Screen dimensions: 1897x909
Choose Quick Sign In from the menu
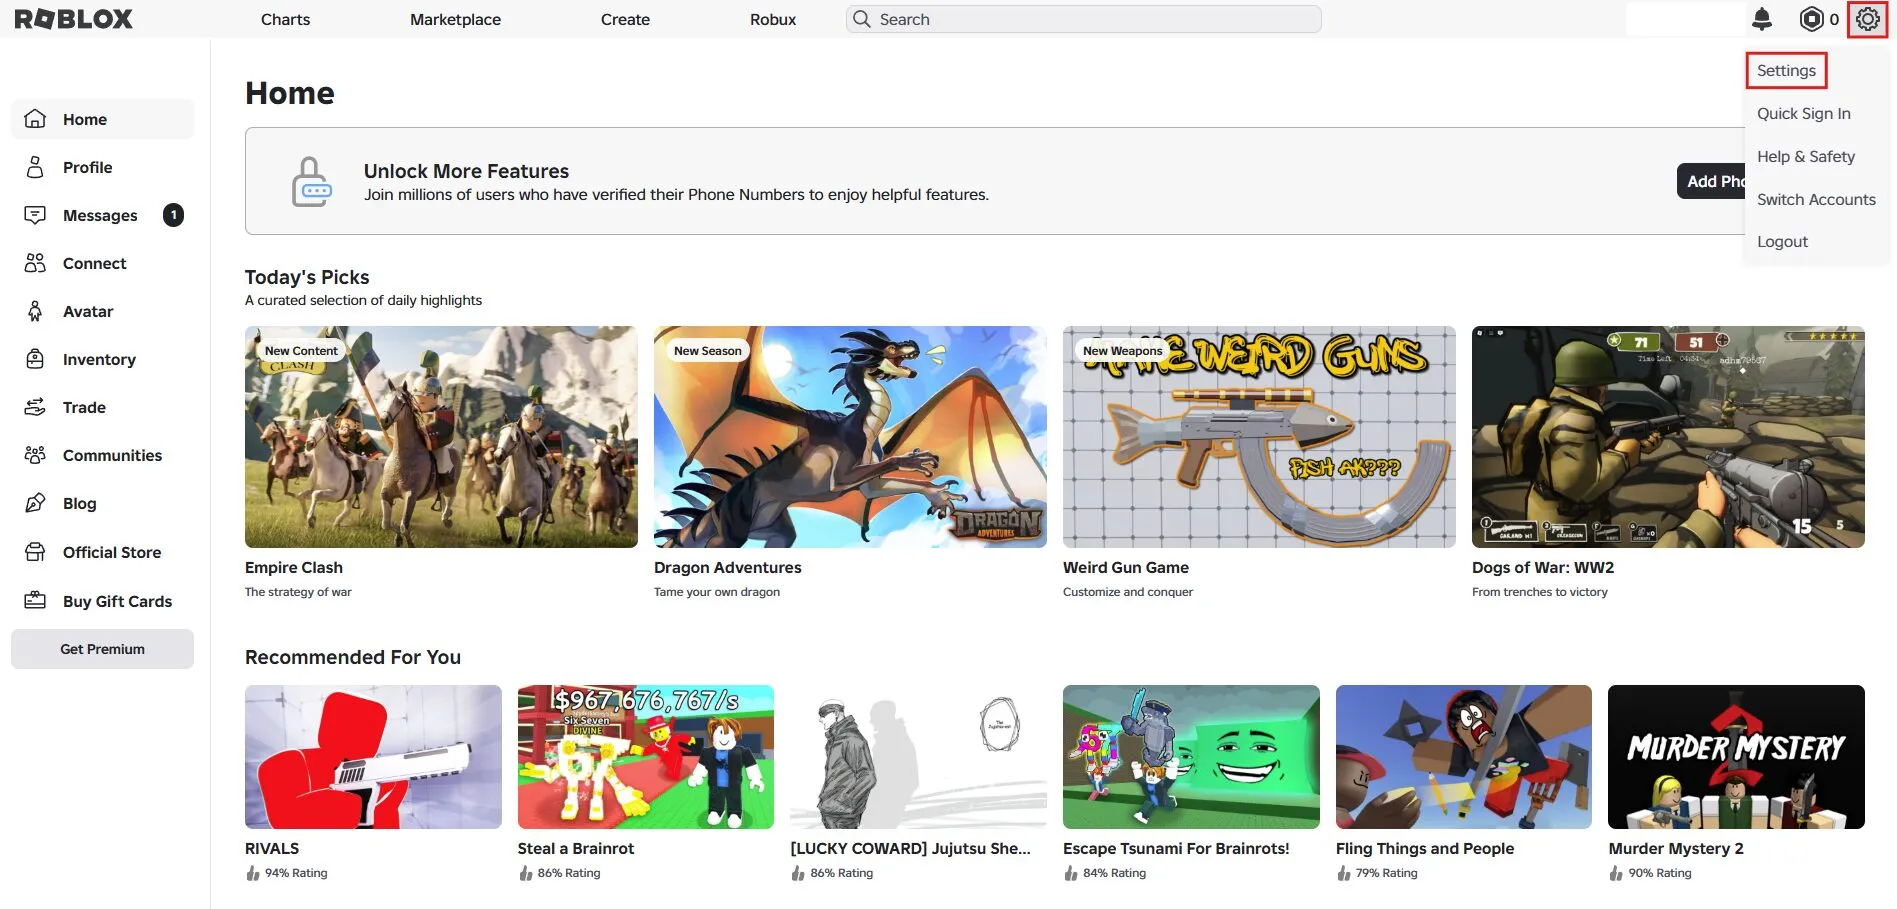click(1804, 113)
